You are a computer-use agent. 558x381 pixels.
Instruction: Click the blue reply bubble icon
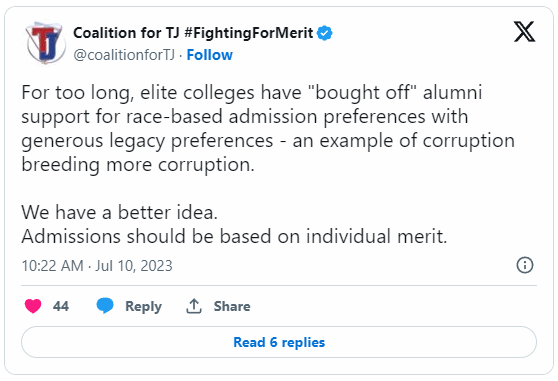(x=105, y=306)
